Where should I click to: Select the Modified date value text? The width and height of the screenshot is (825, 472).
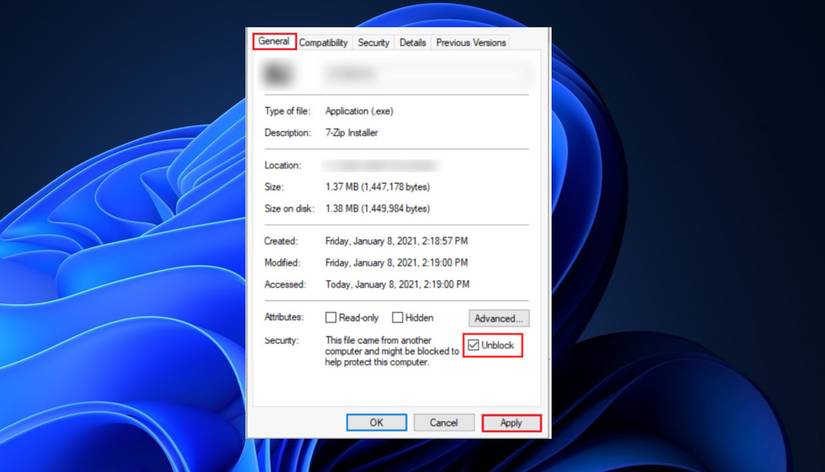(396, 263)
